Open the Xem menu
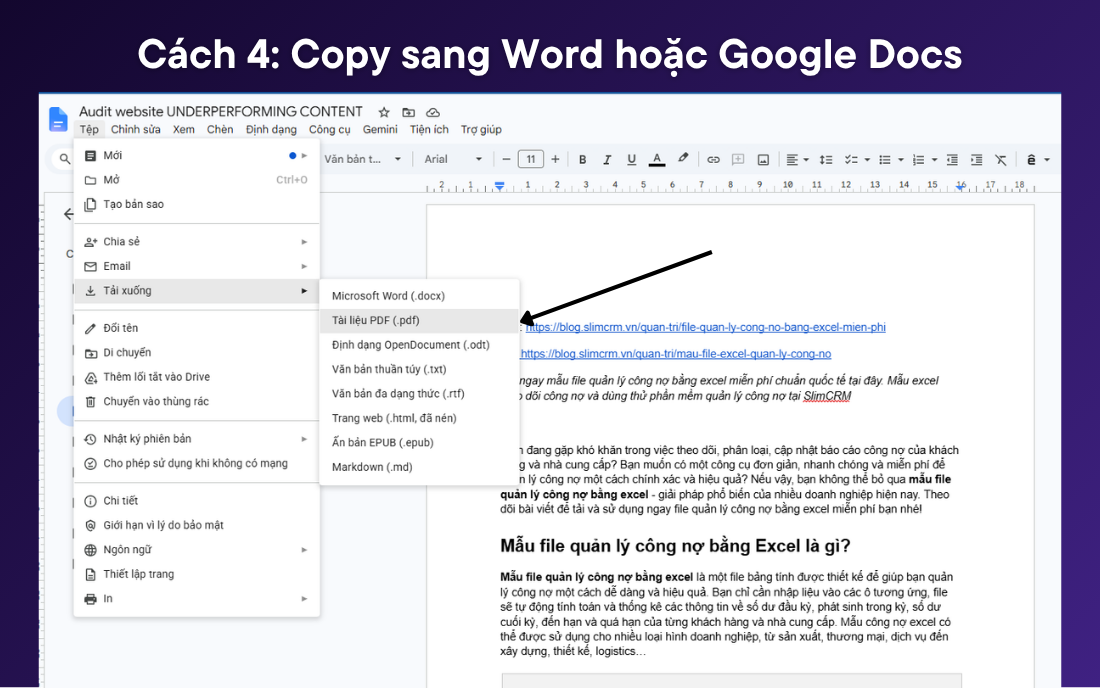This screenshot has width=1100, height=688. click(x=184, y=129)
